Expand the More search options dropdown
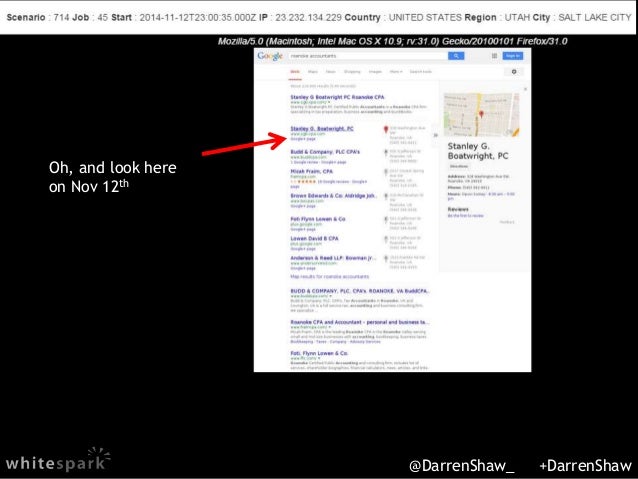 pos(396,72)
